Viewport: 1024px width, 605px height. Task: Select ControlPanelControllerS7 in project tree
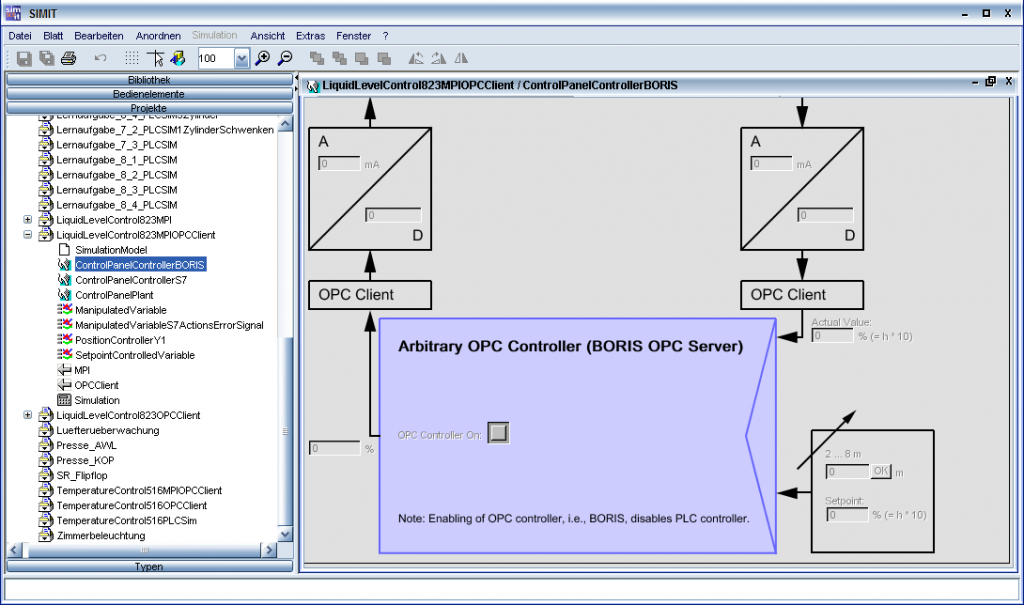point(130,280)
